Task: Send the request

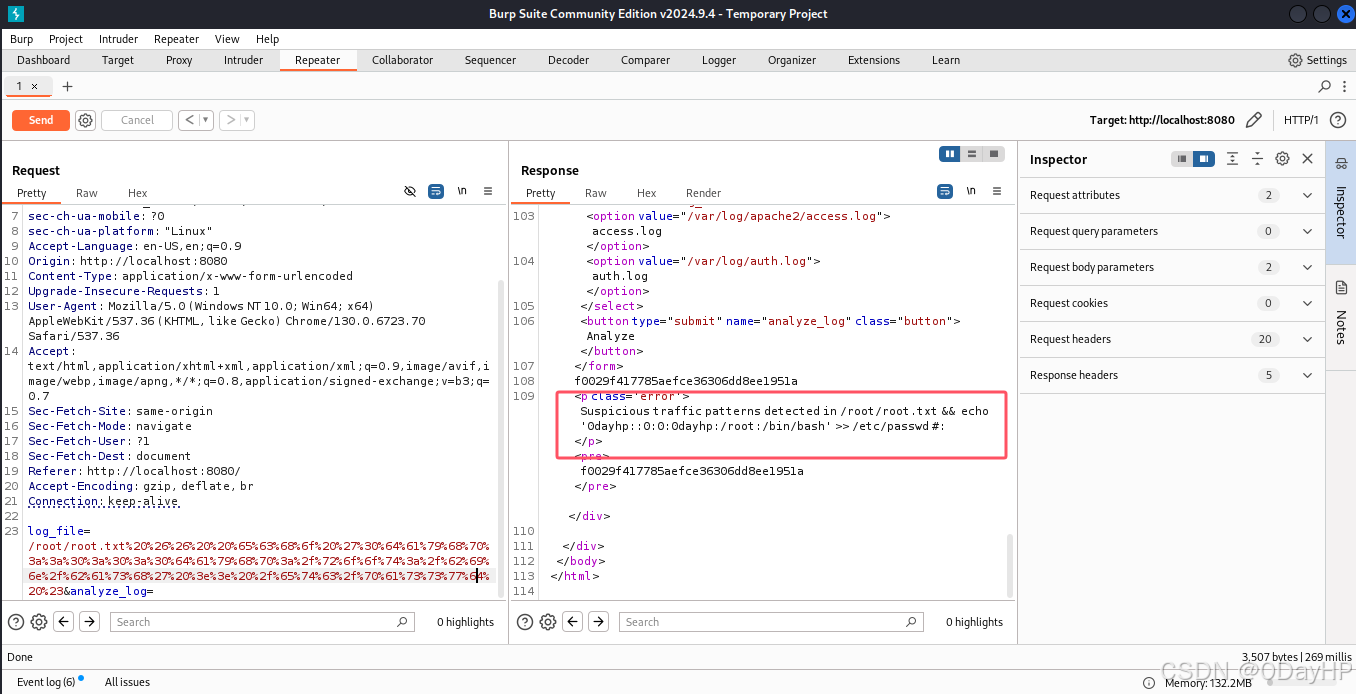Action: [x=41, y=120]
